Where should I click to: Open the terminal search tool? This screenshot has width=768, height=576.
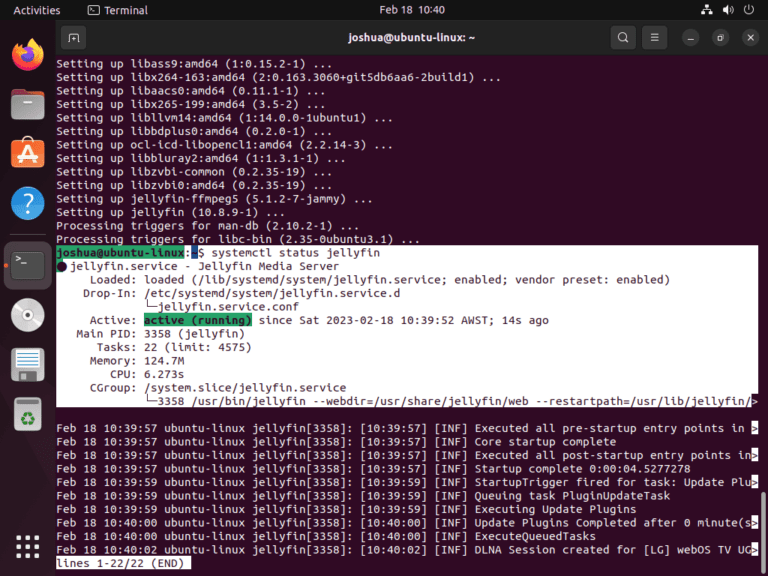click(x=623, y=38)
